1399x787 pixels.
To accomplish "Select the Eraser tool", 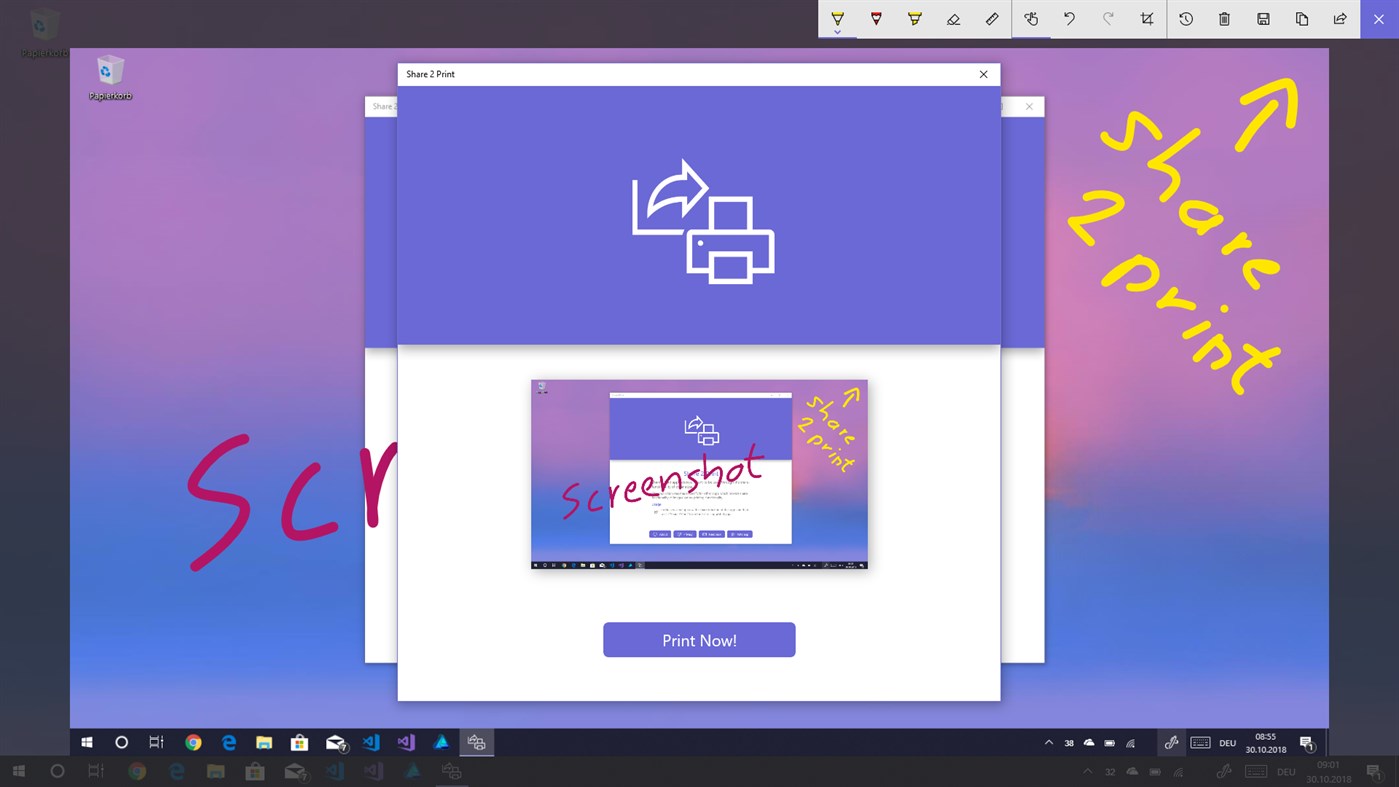I will (953, 18).
